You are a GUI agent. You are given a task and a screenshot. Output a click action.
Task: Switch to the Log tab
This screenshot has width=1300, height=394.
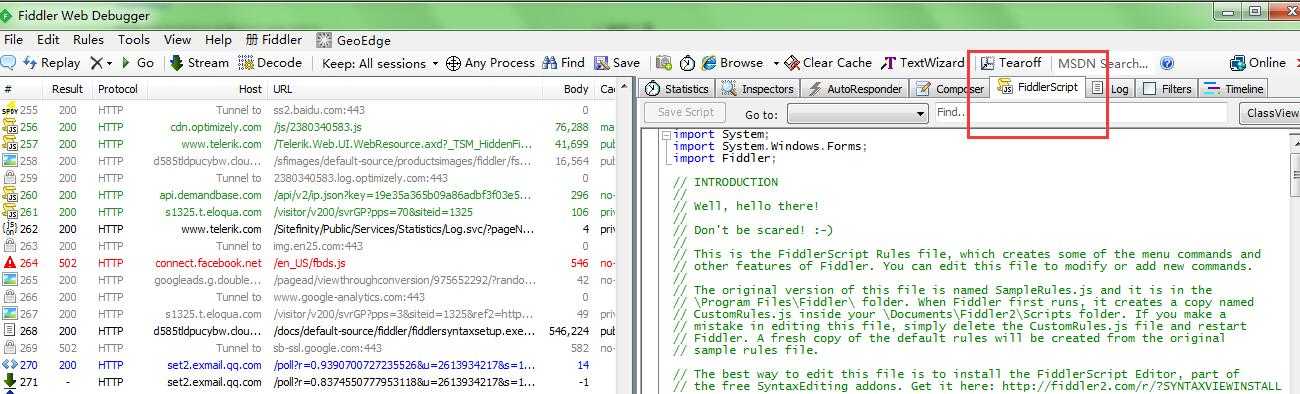tap(1110, 89)
